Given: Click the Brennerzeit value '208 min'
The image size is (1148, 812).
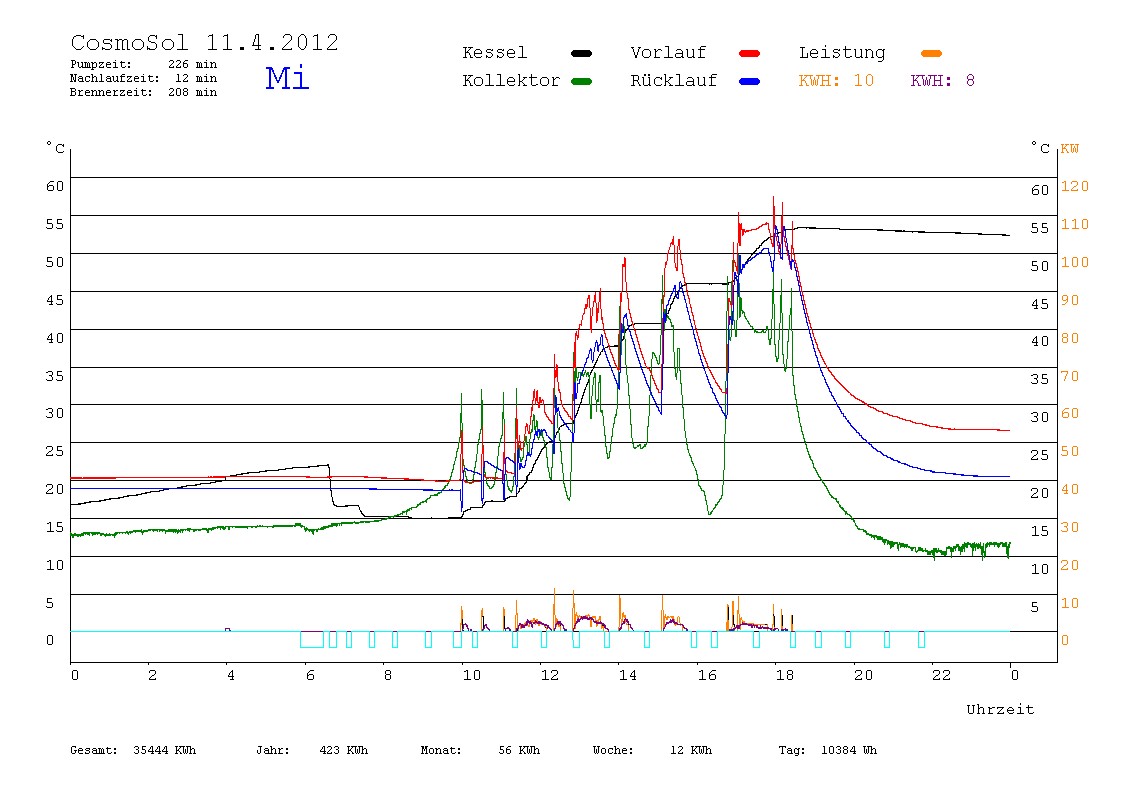Looking at the screenshot, I should click(193, 92).
